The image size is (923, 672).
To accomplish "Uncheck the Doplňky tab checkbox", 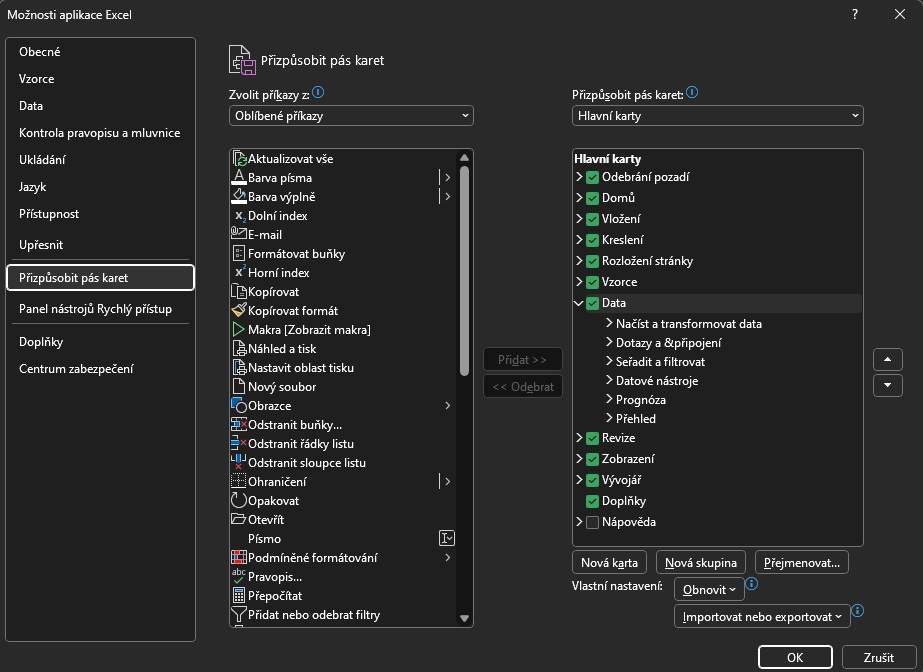I will (x=592, y=501).
